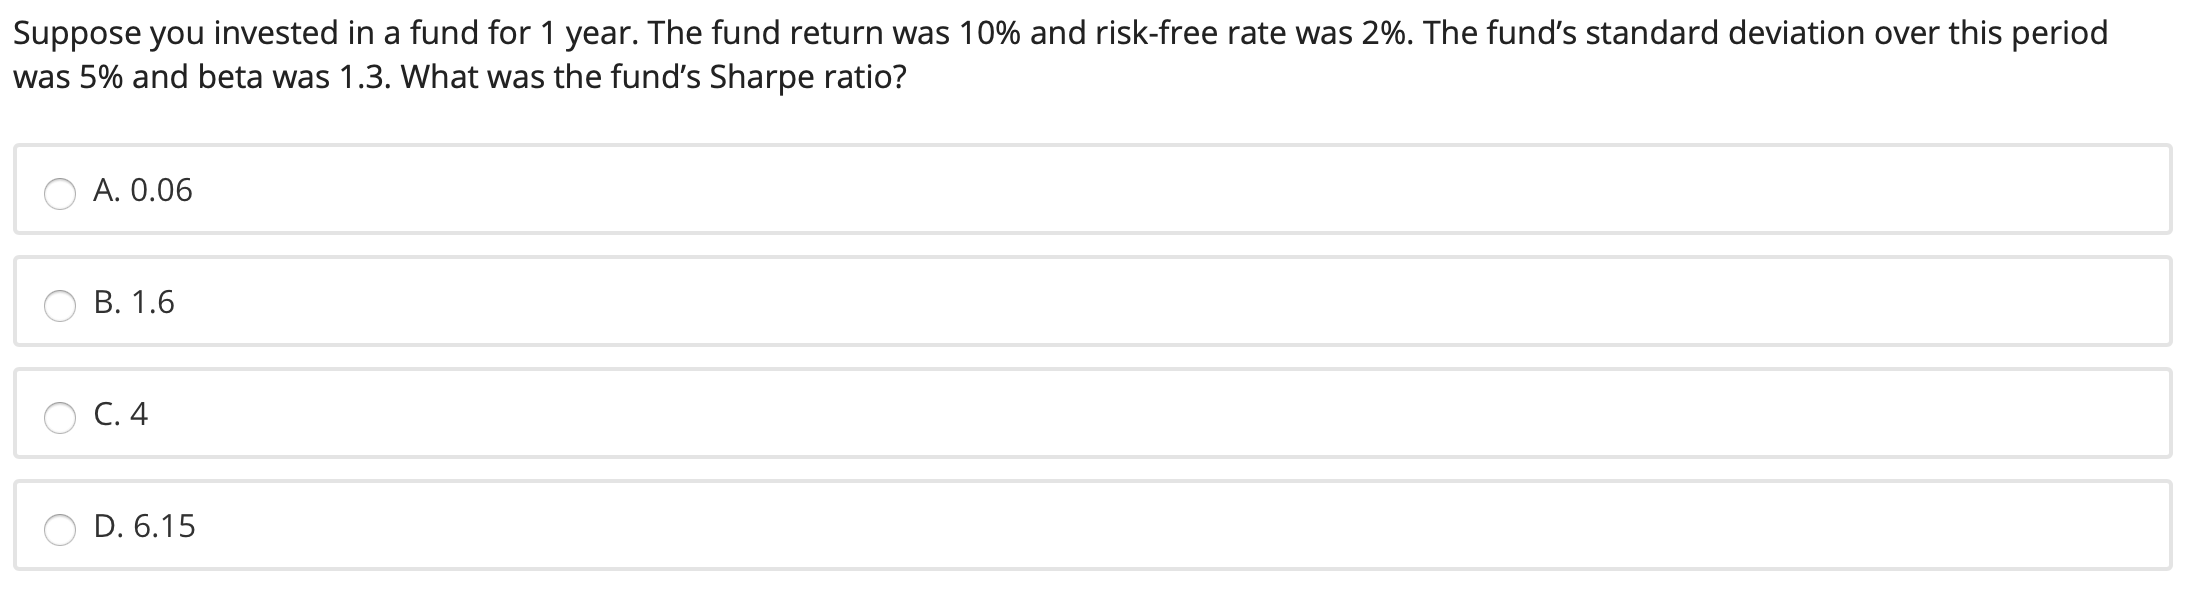Screen dimensions: 2192x590
Task: Click the words 'Sharpe ratio?' in the question
Action: pos(808,78)
